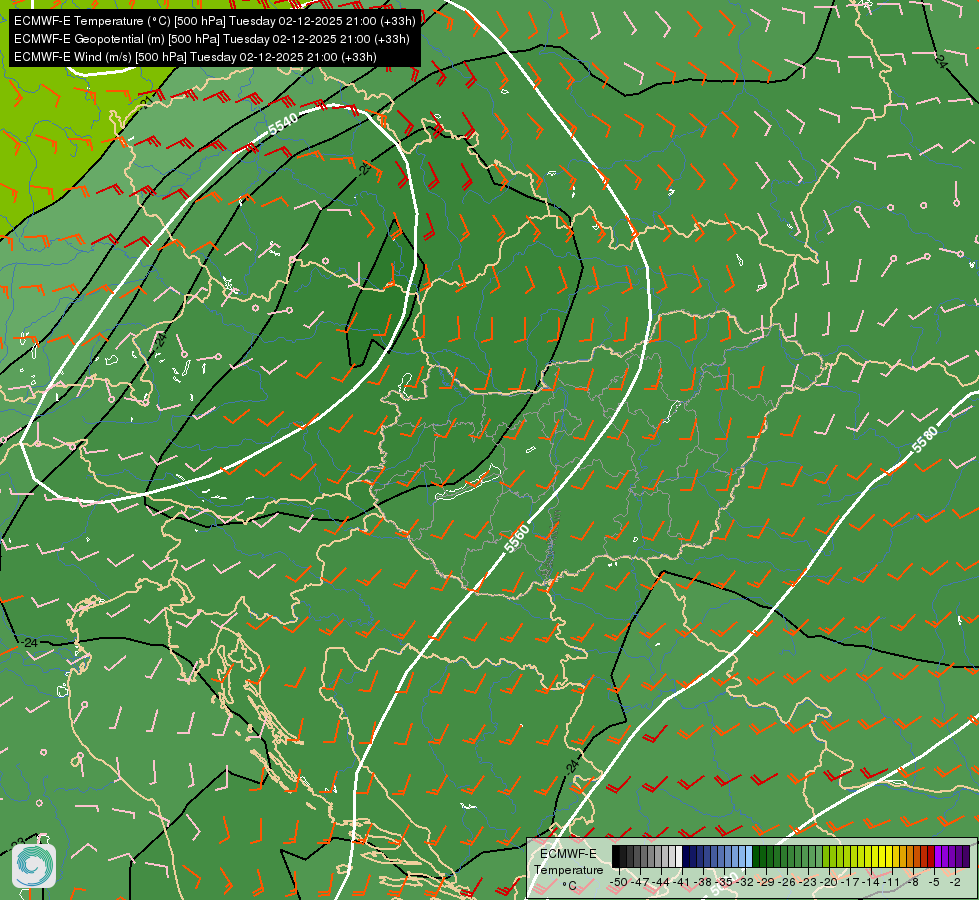Click the -17 value on the legend scale
Image resolution: width=979 pixels, height=900 pixels.
(850, 882)
